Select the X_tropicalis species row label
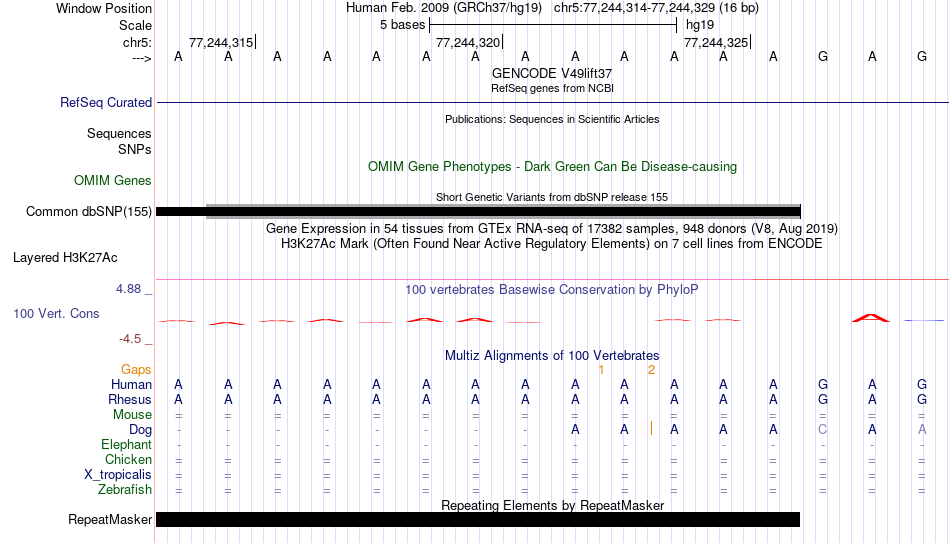Screen dimensions: 950x543 point(118,475)
